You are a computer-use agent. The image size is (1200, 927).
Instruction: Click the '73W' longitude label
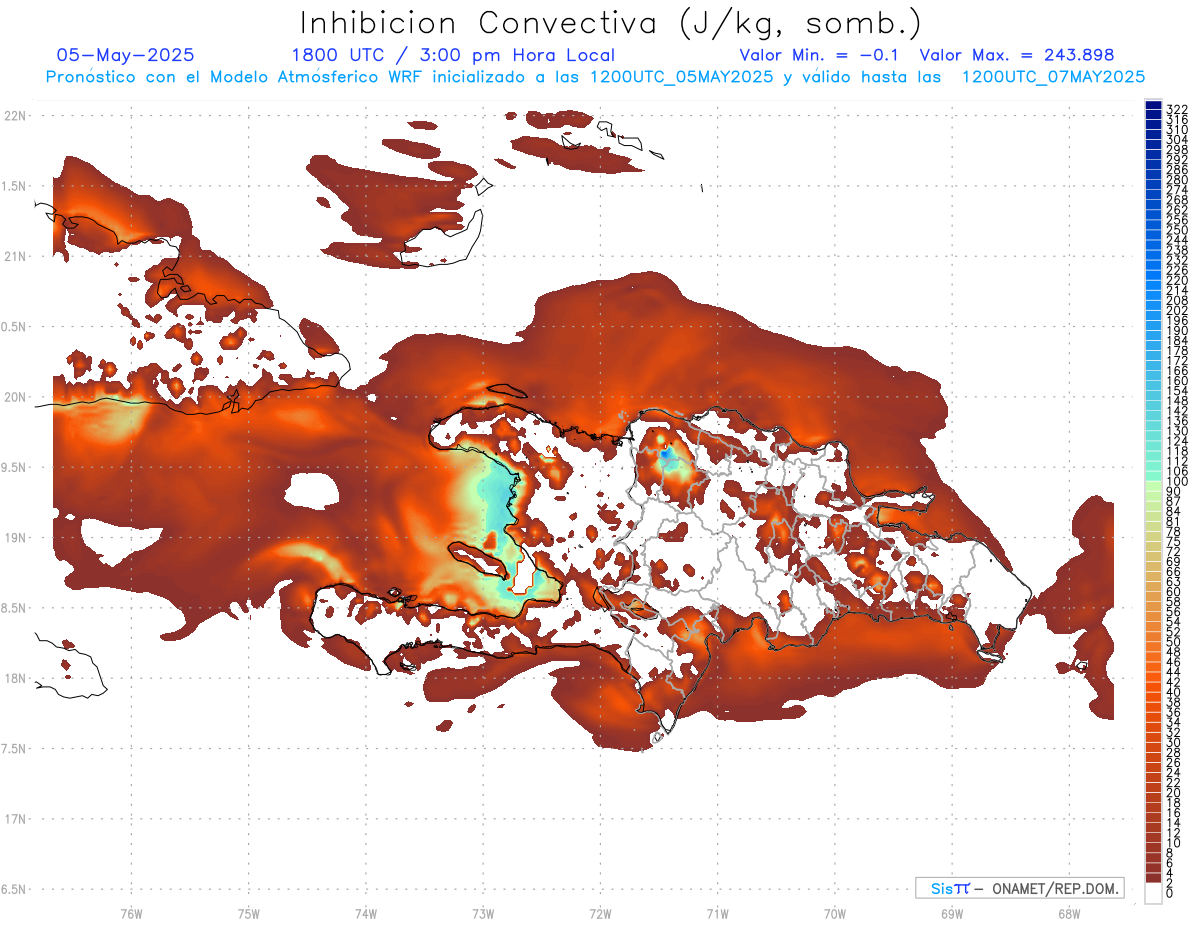coord(483,914)
